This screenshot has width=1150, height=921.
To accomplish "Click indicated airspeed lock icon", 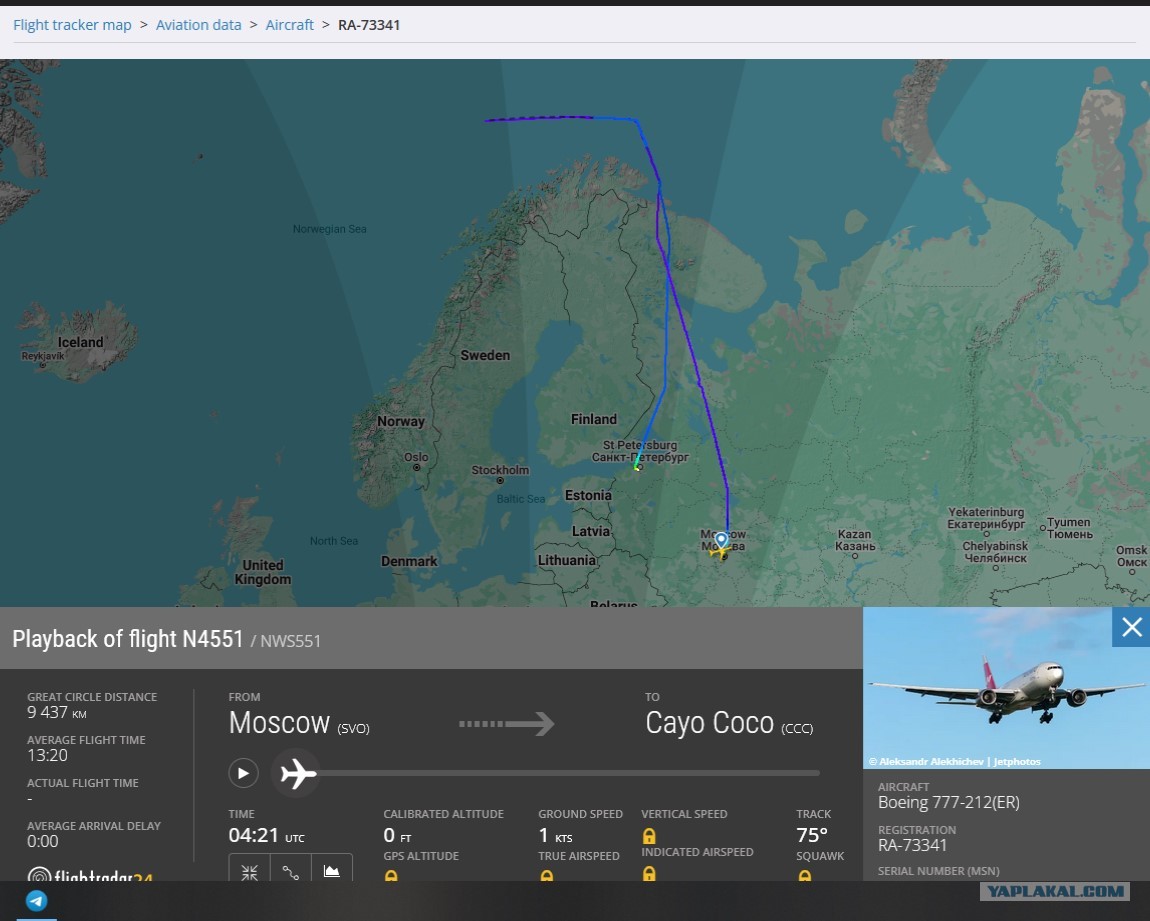I will click(x=649, y=873).
